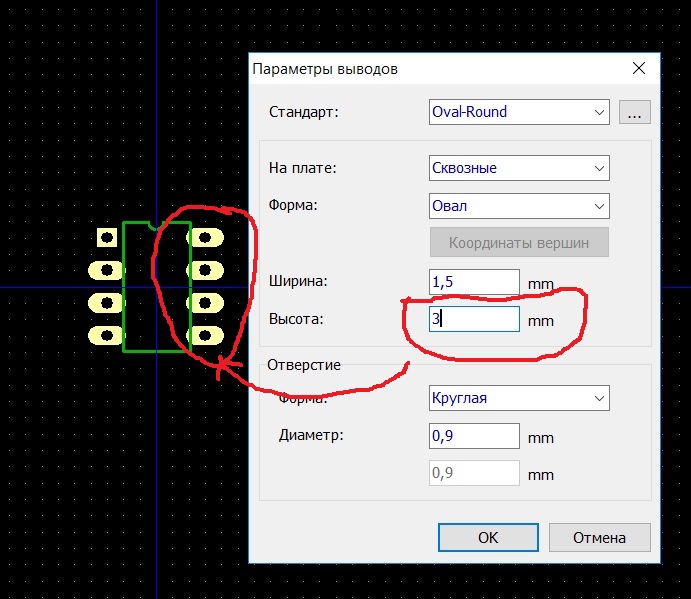Click into the Высота input field
This screenshot has height=599, width=691.
(474, 320)
